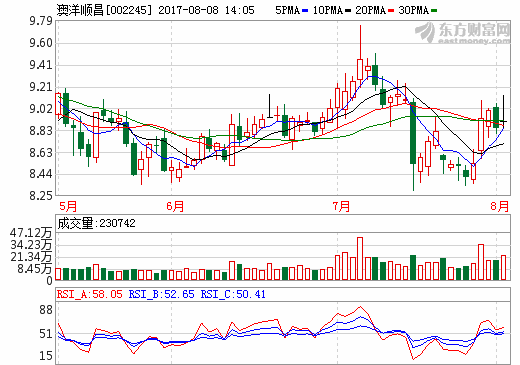Viewport: 520px width, 365px height.
Task: Select the 5月 month marker
Action: click(68, 206)
